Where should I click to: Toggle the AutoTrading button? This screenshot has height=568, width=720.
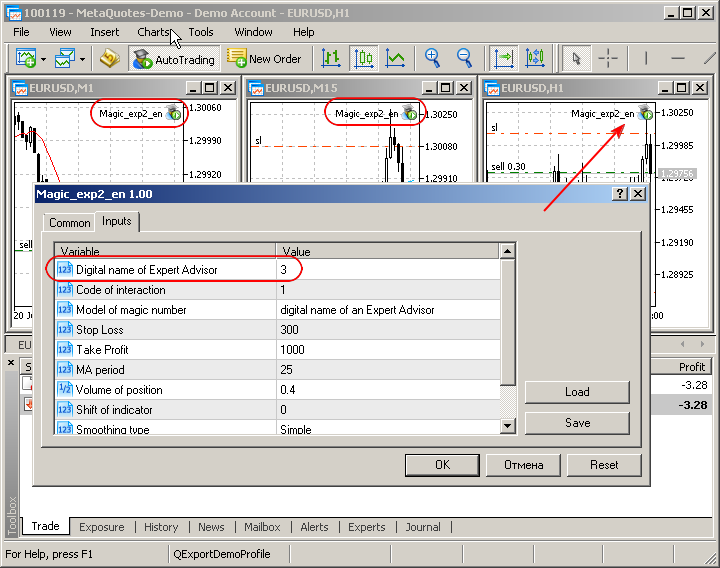pyautogui.click(x=174, y=59)
